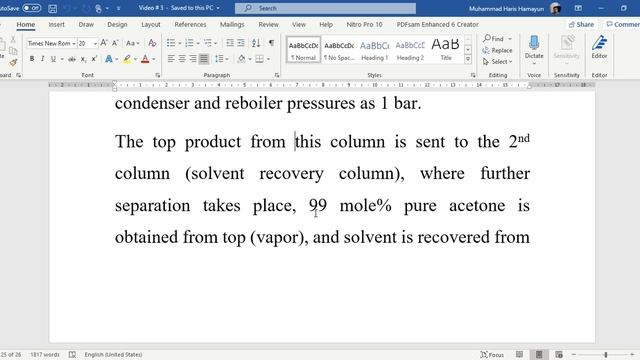Screen dimensions: 640x360
Task: Open the font size dropdown
Action: pyautogui.click(x=95, y=43)
